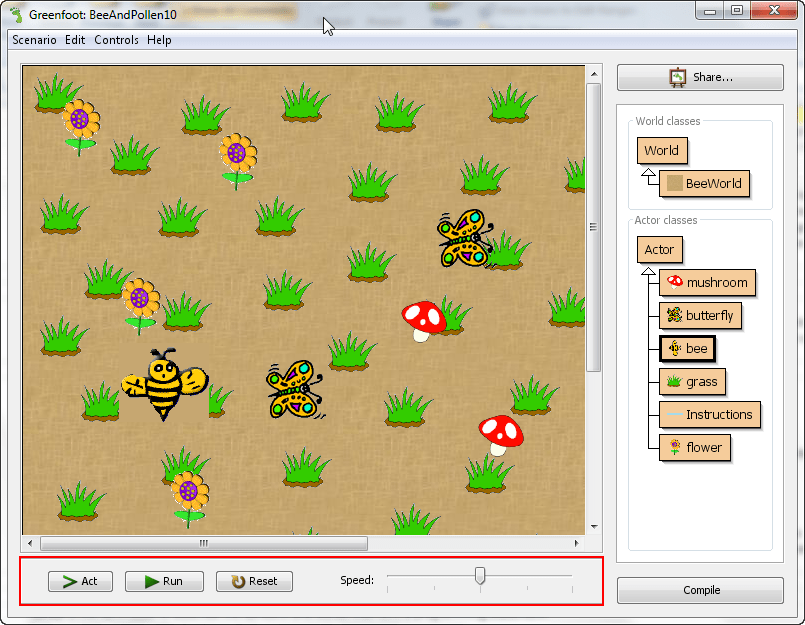Select the grass actor class
The image size is (805, 625).
(692, 381)
